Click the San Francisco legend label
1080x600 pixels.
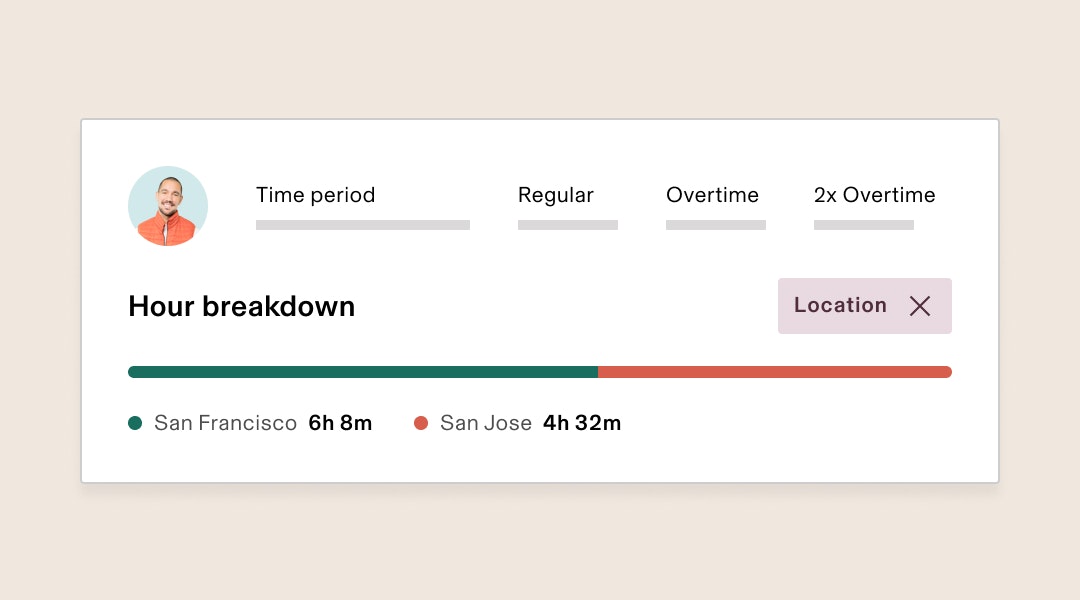click(x=225, y=423)
